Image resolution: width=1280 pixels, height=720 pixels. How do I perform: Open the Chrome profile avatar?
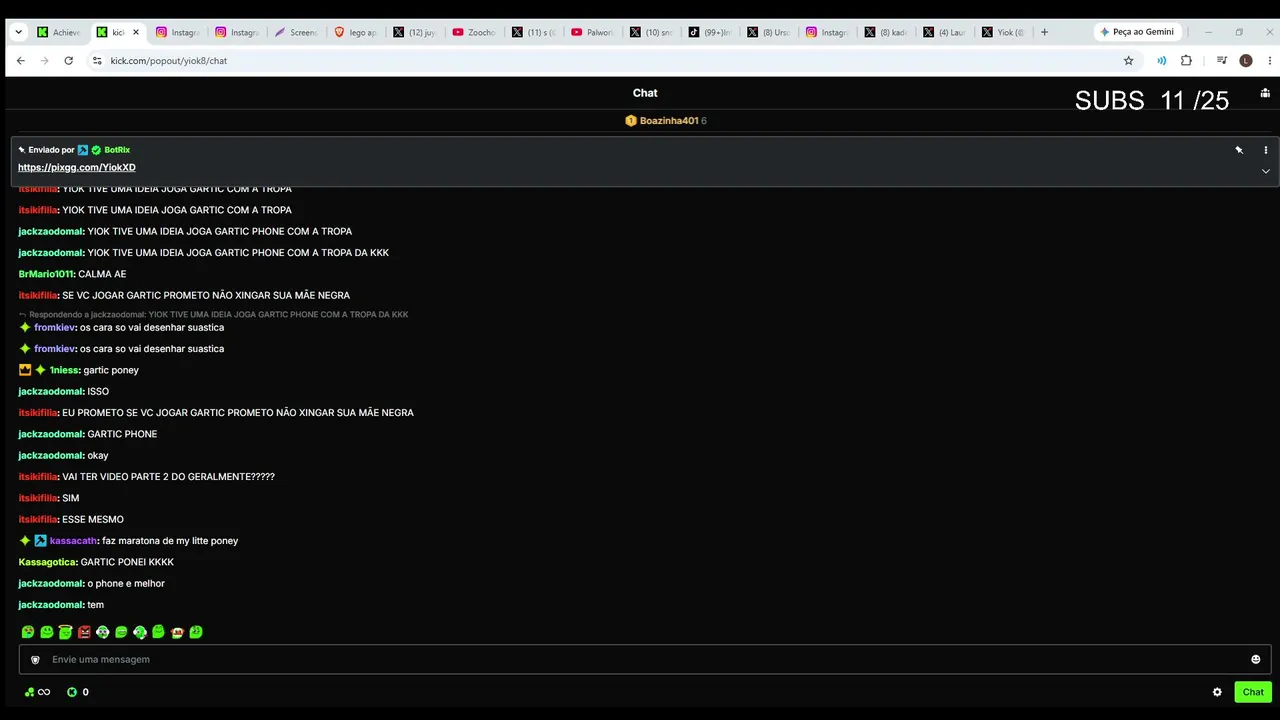coord(1246,61)
